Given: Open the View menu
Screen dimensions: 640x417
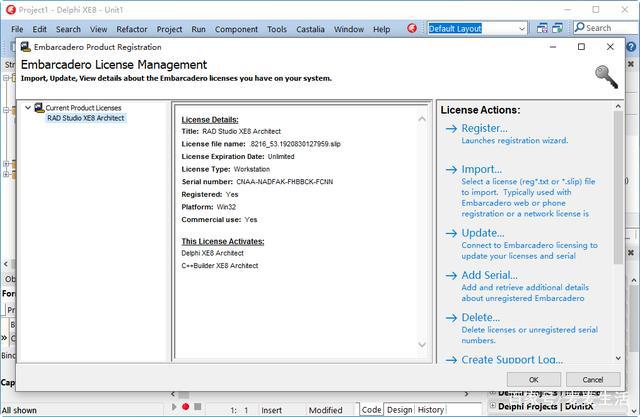Looking at the screenshot, I should click(x=98, y=29).
